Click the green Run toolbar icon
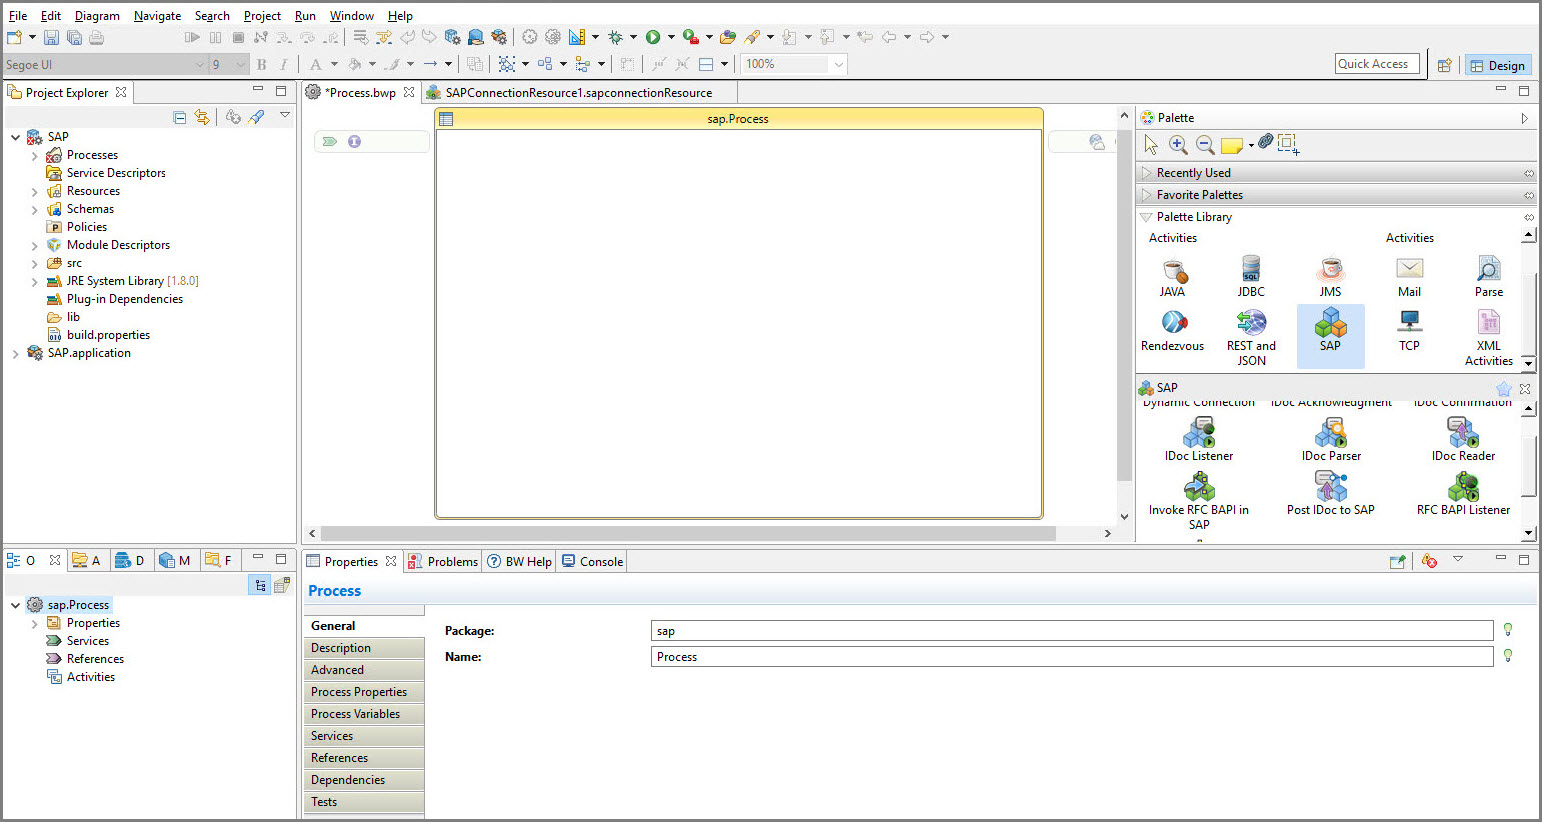 (653, 38)
